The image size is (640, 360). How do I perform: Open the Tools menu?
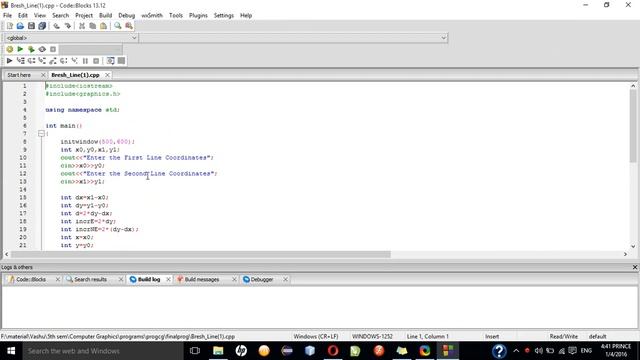[176, 15]
